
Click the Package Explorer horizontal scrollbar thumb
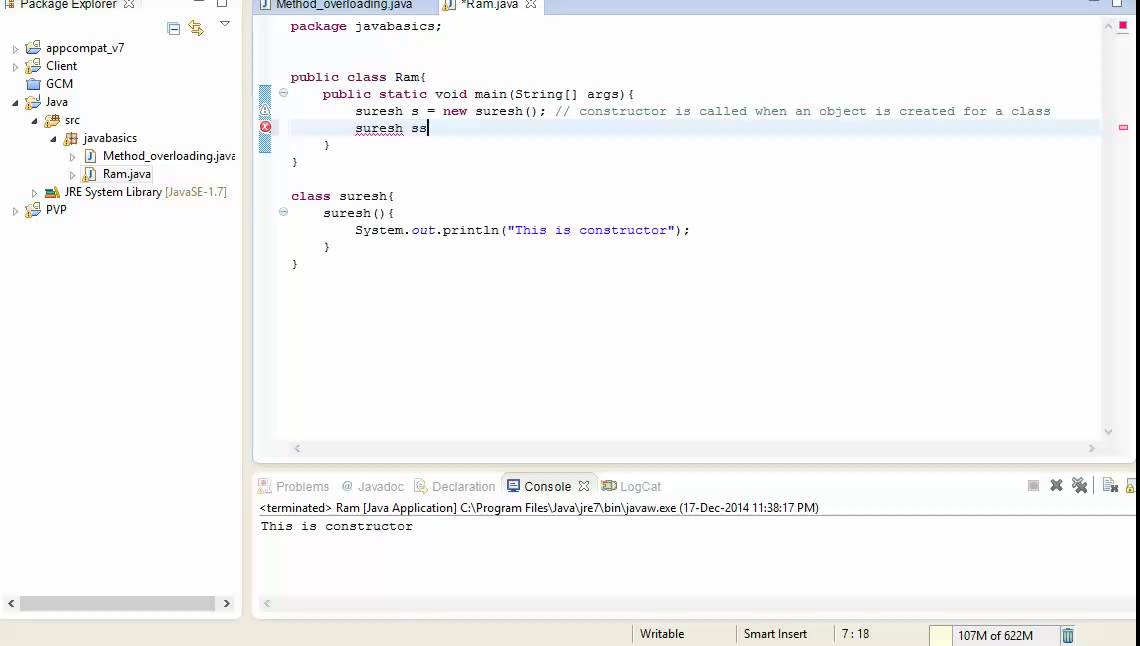coord(117,604)
